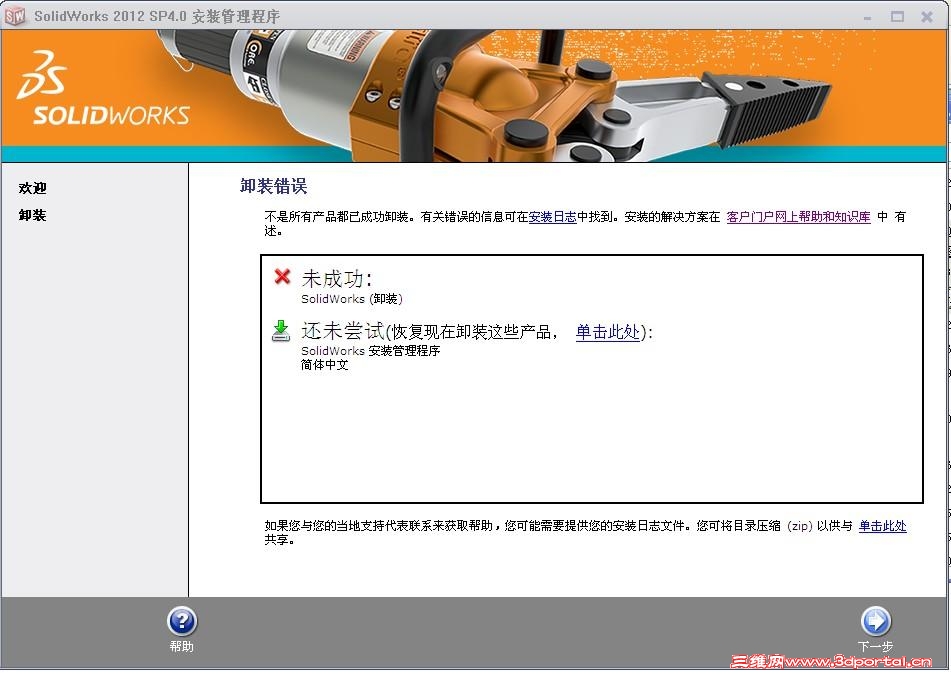The width and height of the screenshot is (951, 675).
Task: Click the 简体中文 entry
Action: 325,364
